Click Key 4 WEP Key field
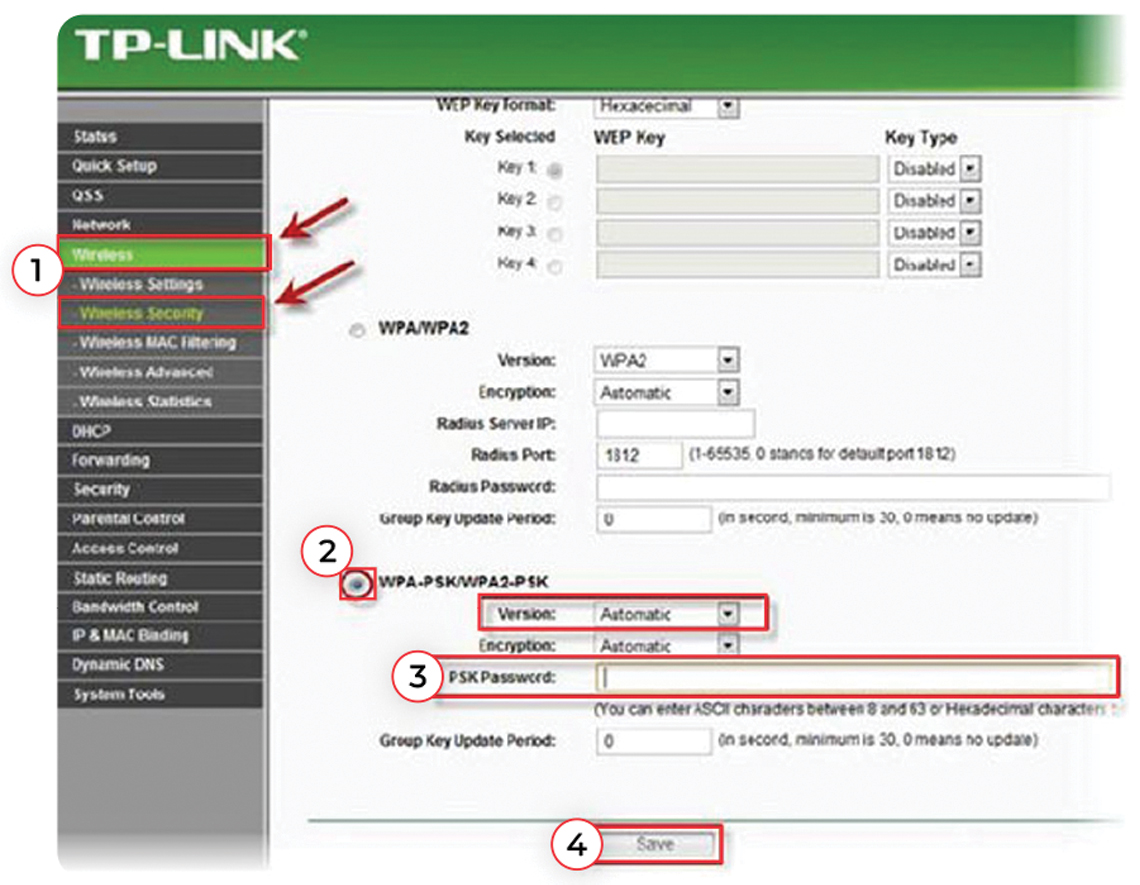This screenshot has height=885, width=1140. coord(738,265)
